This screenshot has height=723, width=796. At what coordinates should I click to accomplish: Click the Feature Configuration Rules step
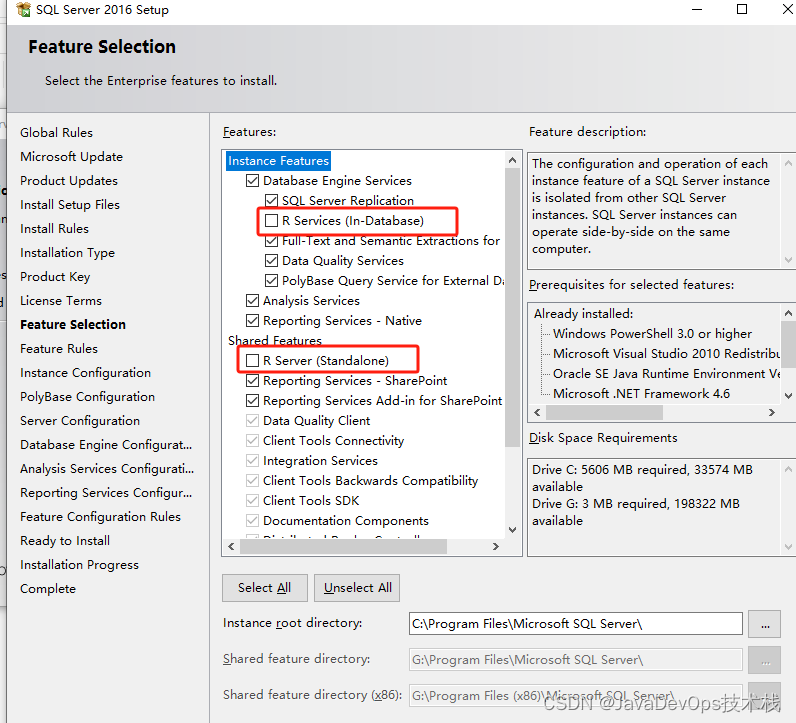point(101,517)
